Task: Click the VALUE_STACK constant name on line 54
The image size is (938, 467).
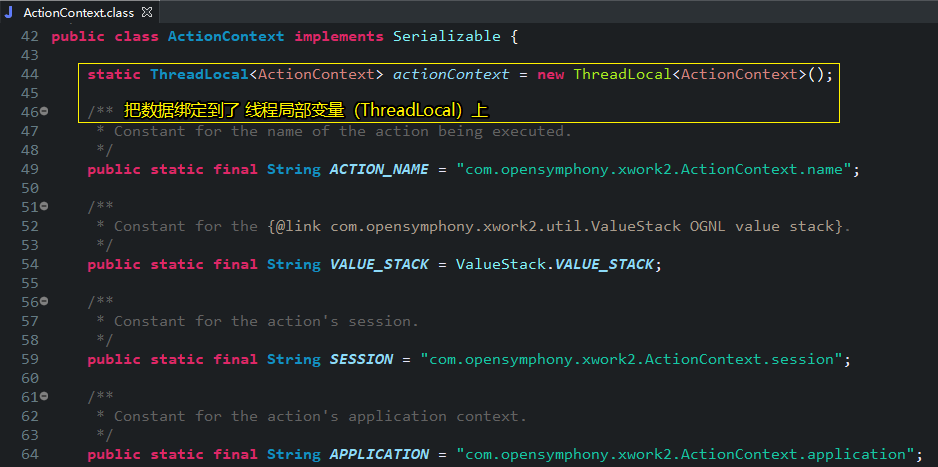Action: tap(379, 264)
